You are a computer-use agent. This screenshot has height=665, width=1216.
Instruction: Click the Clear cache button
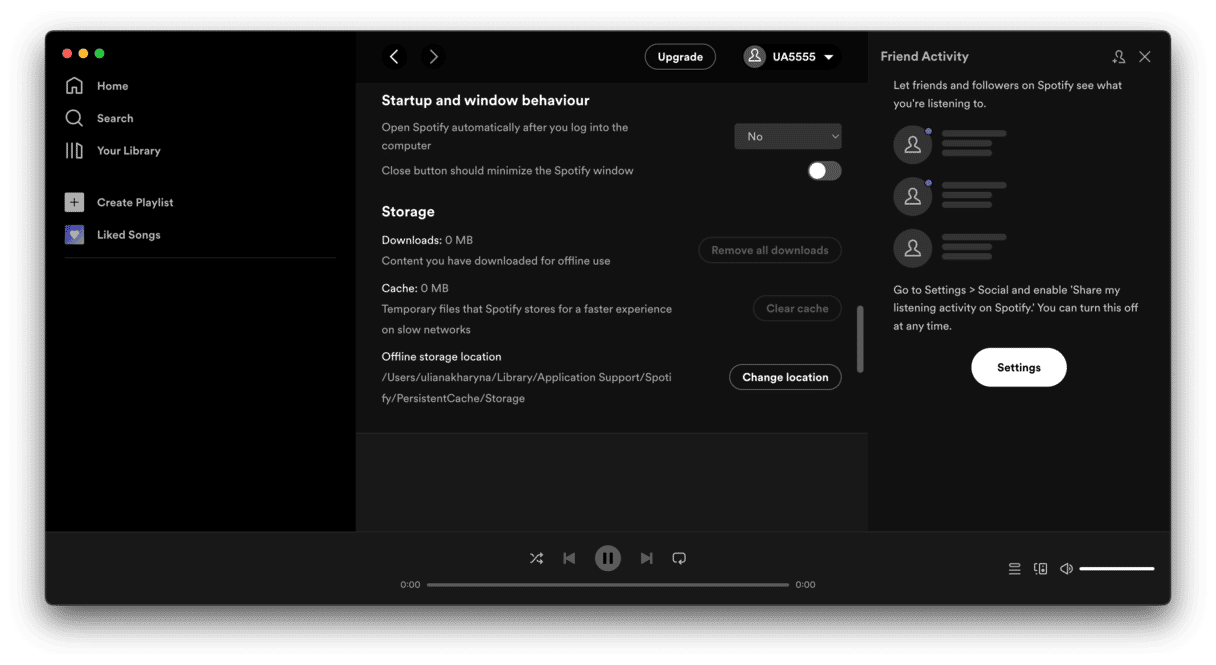point(797,309)
